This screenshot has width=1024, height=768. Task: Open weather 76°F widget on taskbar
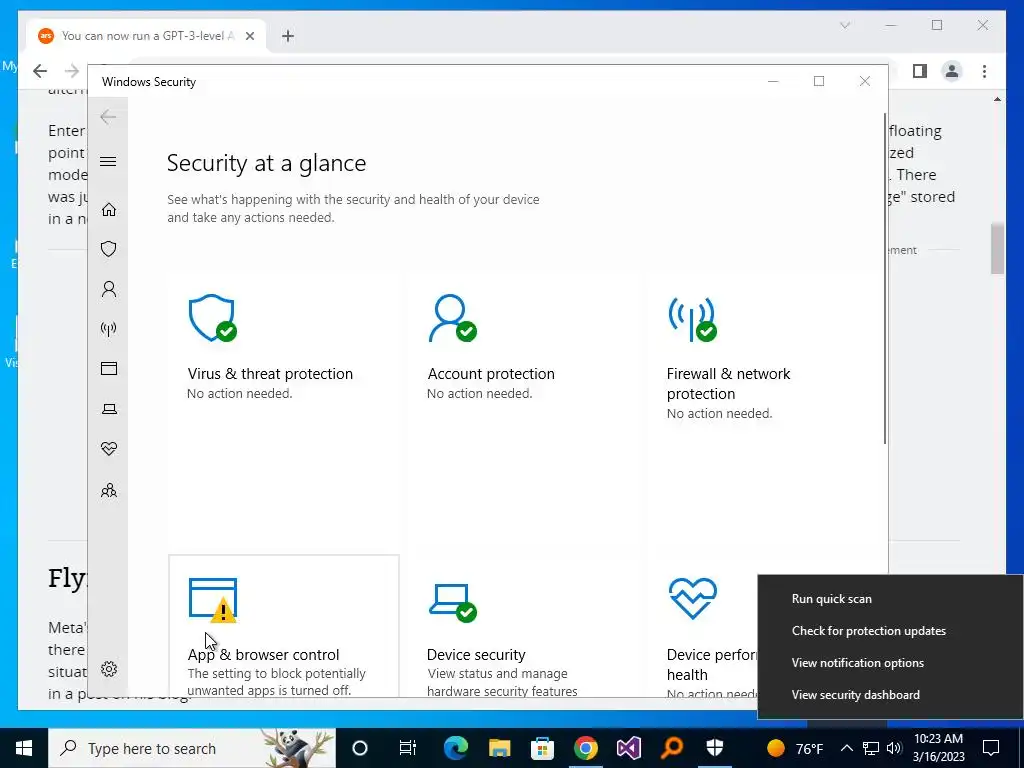[794, 748]
